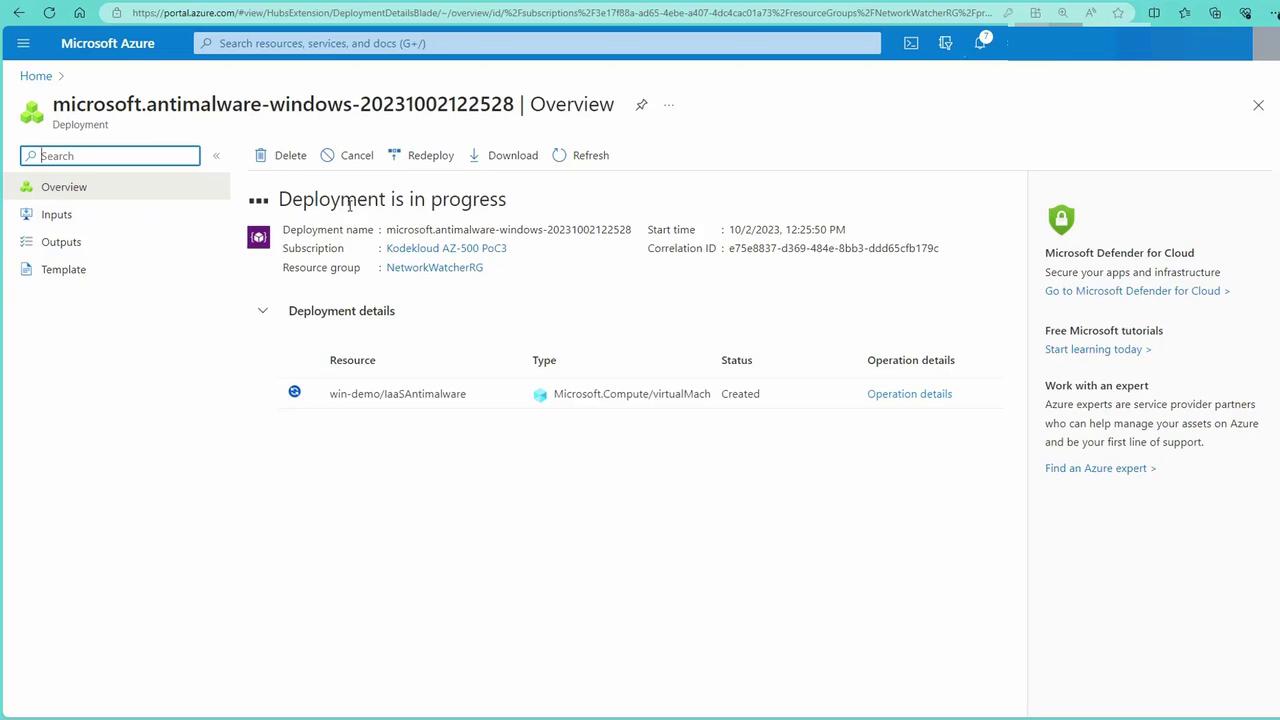Click the trash can Delete icon
This screenshot has width=1280, height=720.
click(x=261, y=155)
